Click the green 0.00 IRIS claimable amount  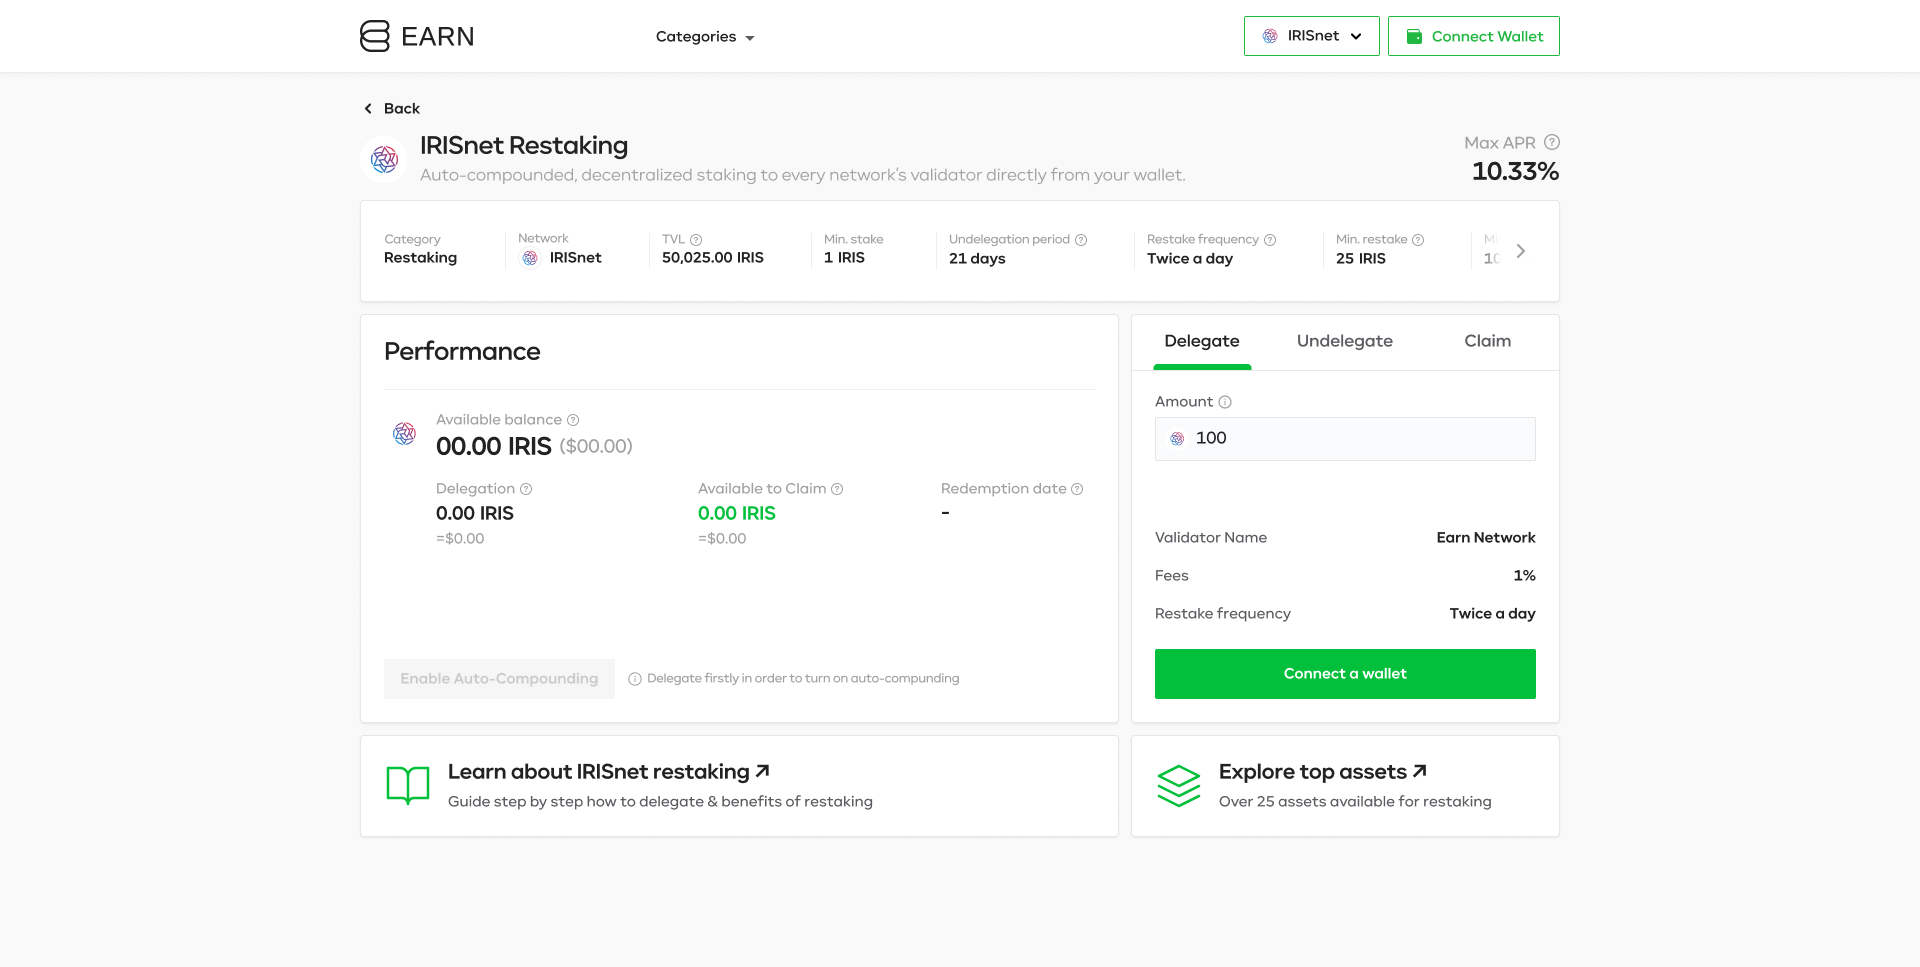pos(737,513)
